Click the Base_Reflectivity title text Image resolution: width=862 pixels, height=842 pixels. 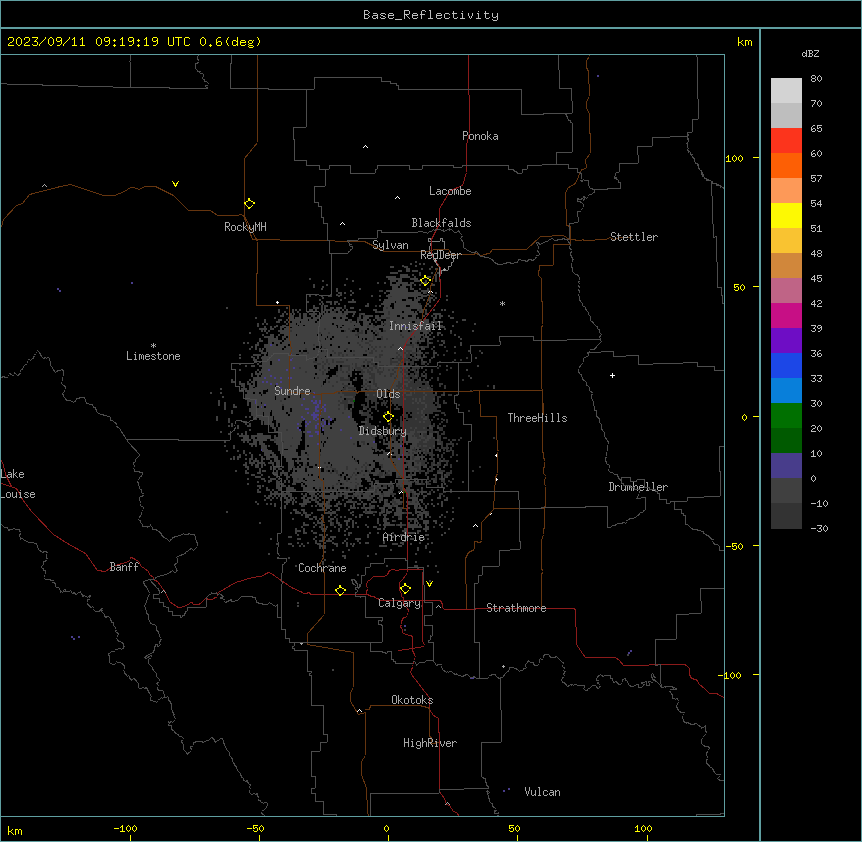point(431,15)
